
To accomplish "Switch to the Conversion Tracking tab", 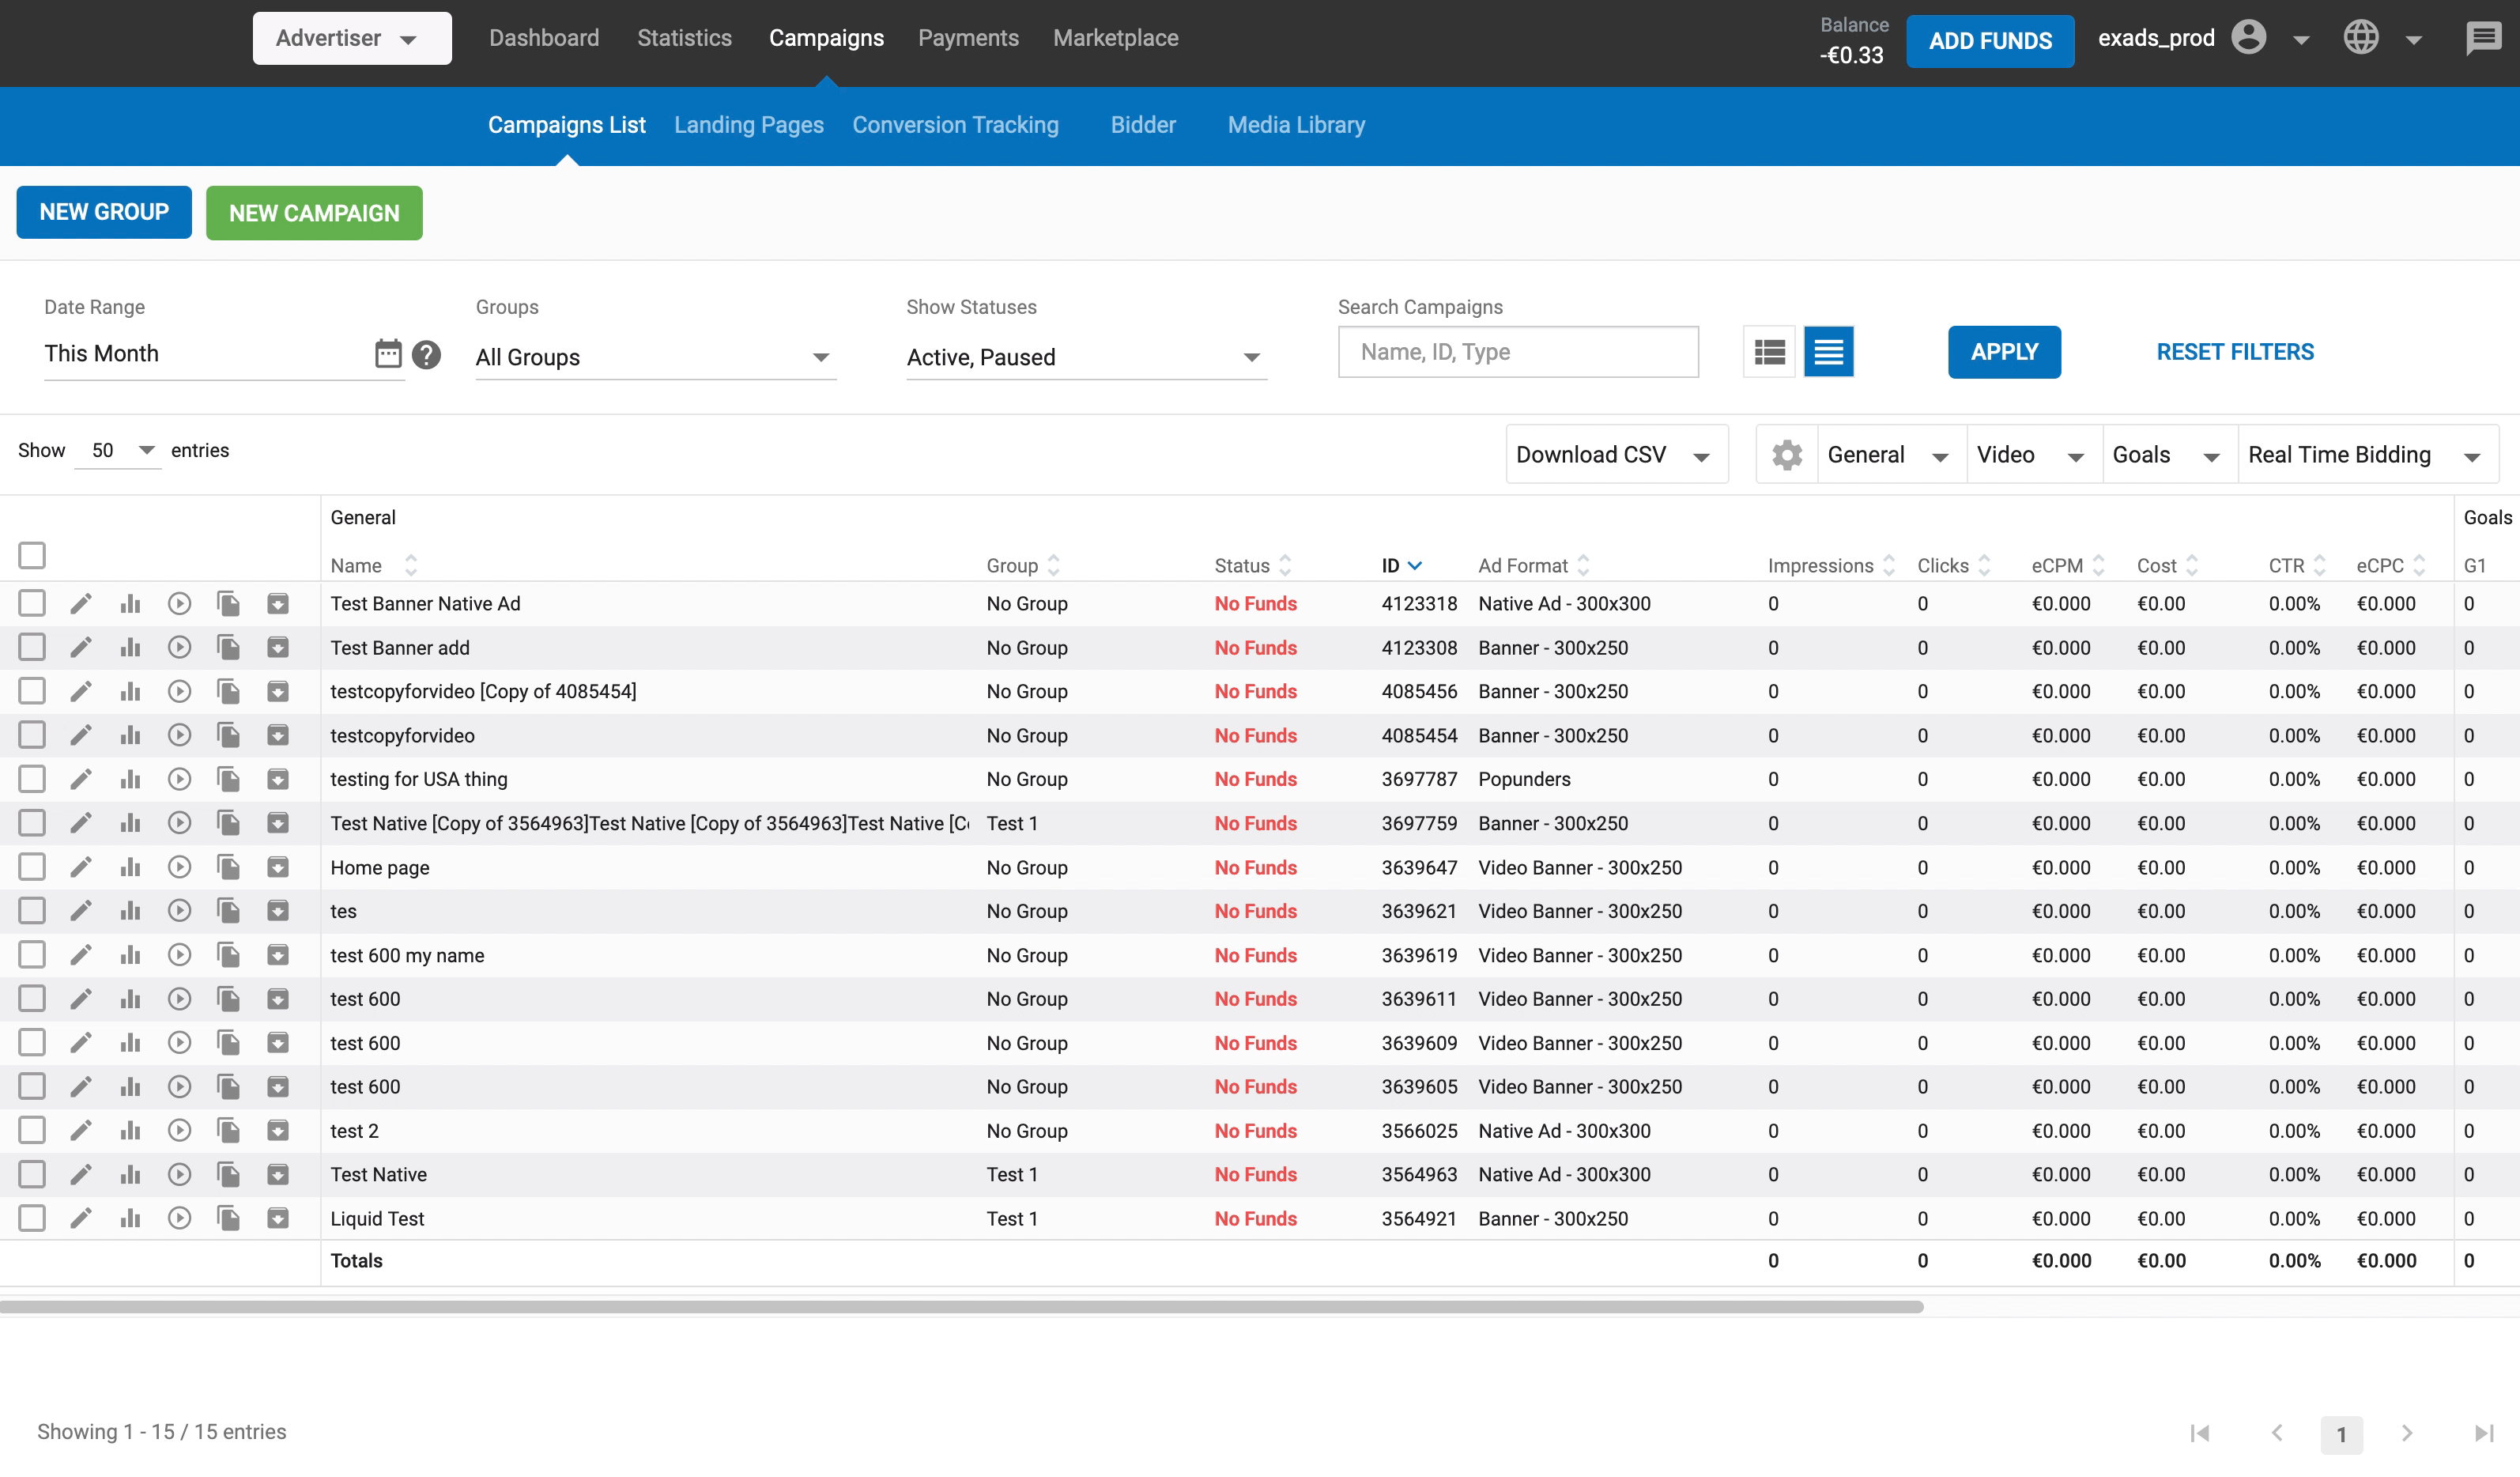I will (x=955, y=125).
